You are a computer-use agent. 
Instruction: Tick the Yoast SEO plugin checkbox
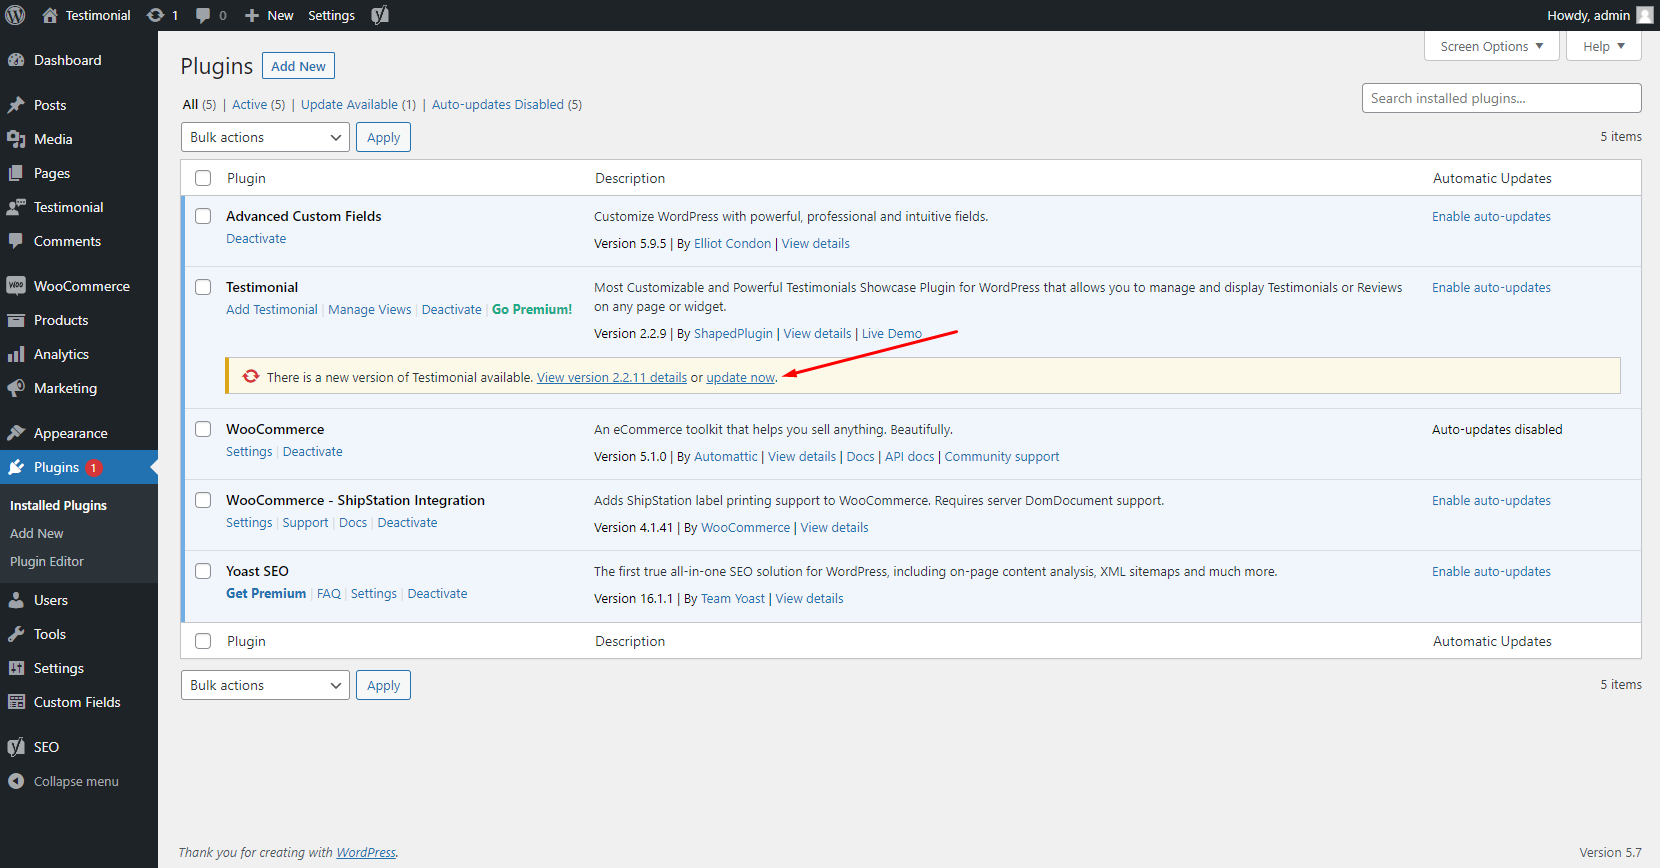[203, 571]
